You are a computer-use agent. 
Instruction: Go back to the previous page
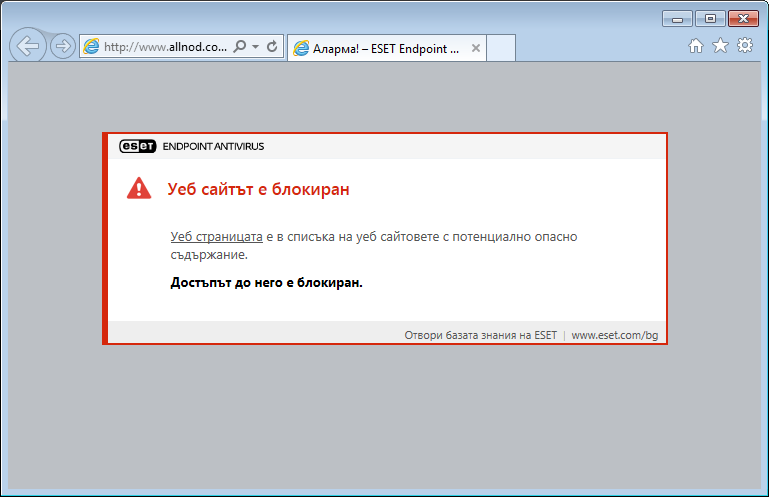[x=28, y=46]
